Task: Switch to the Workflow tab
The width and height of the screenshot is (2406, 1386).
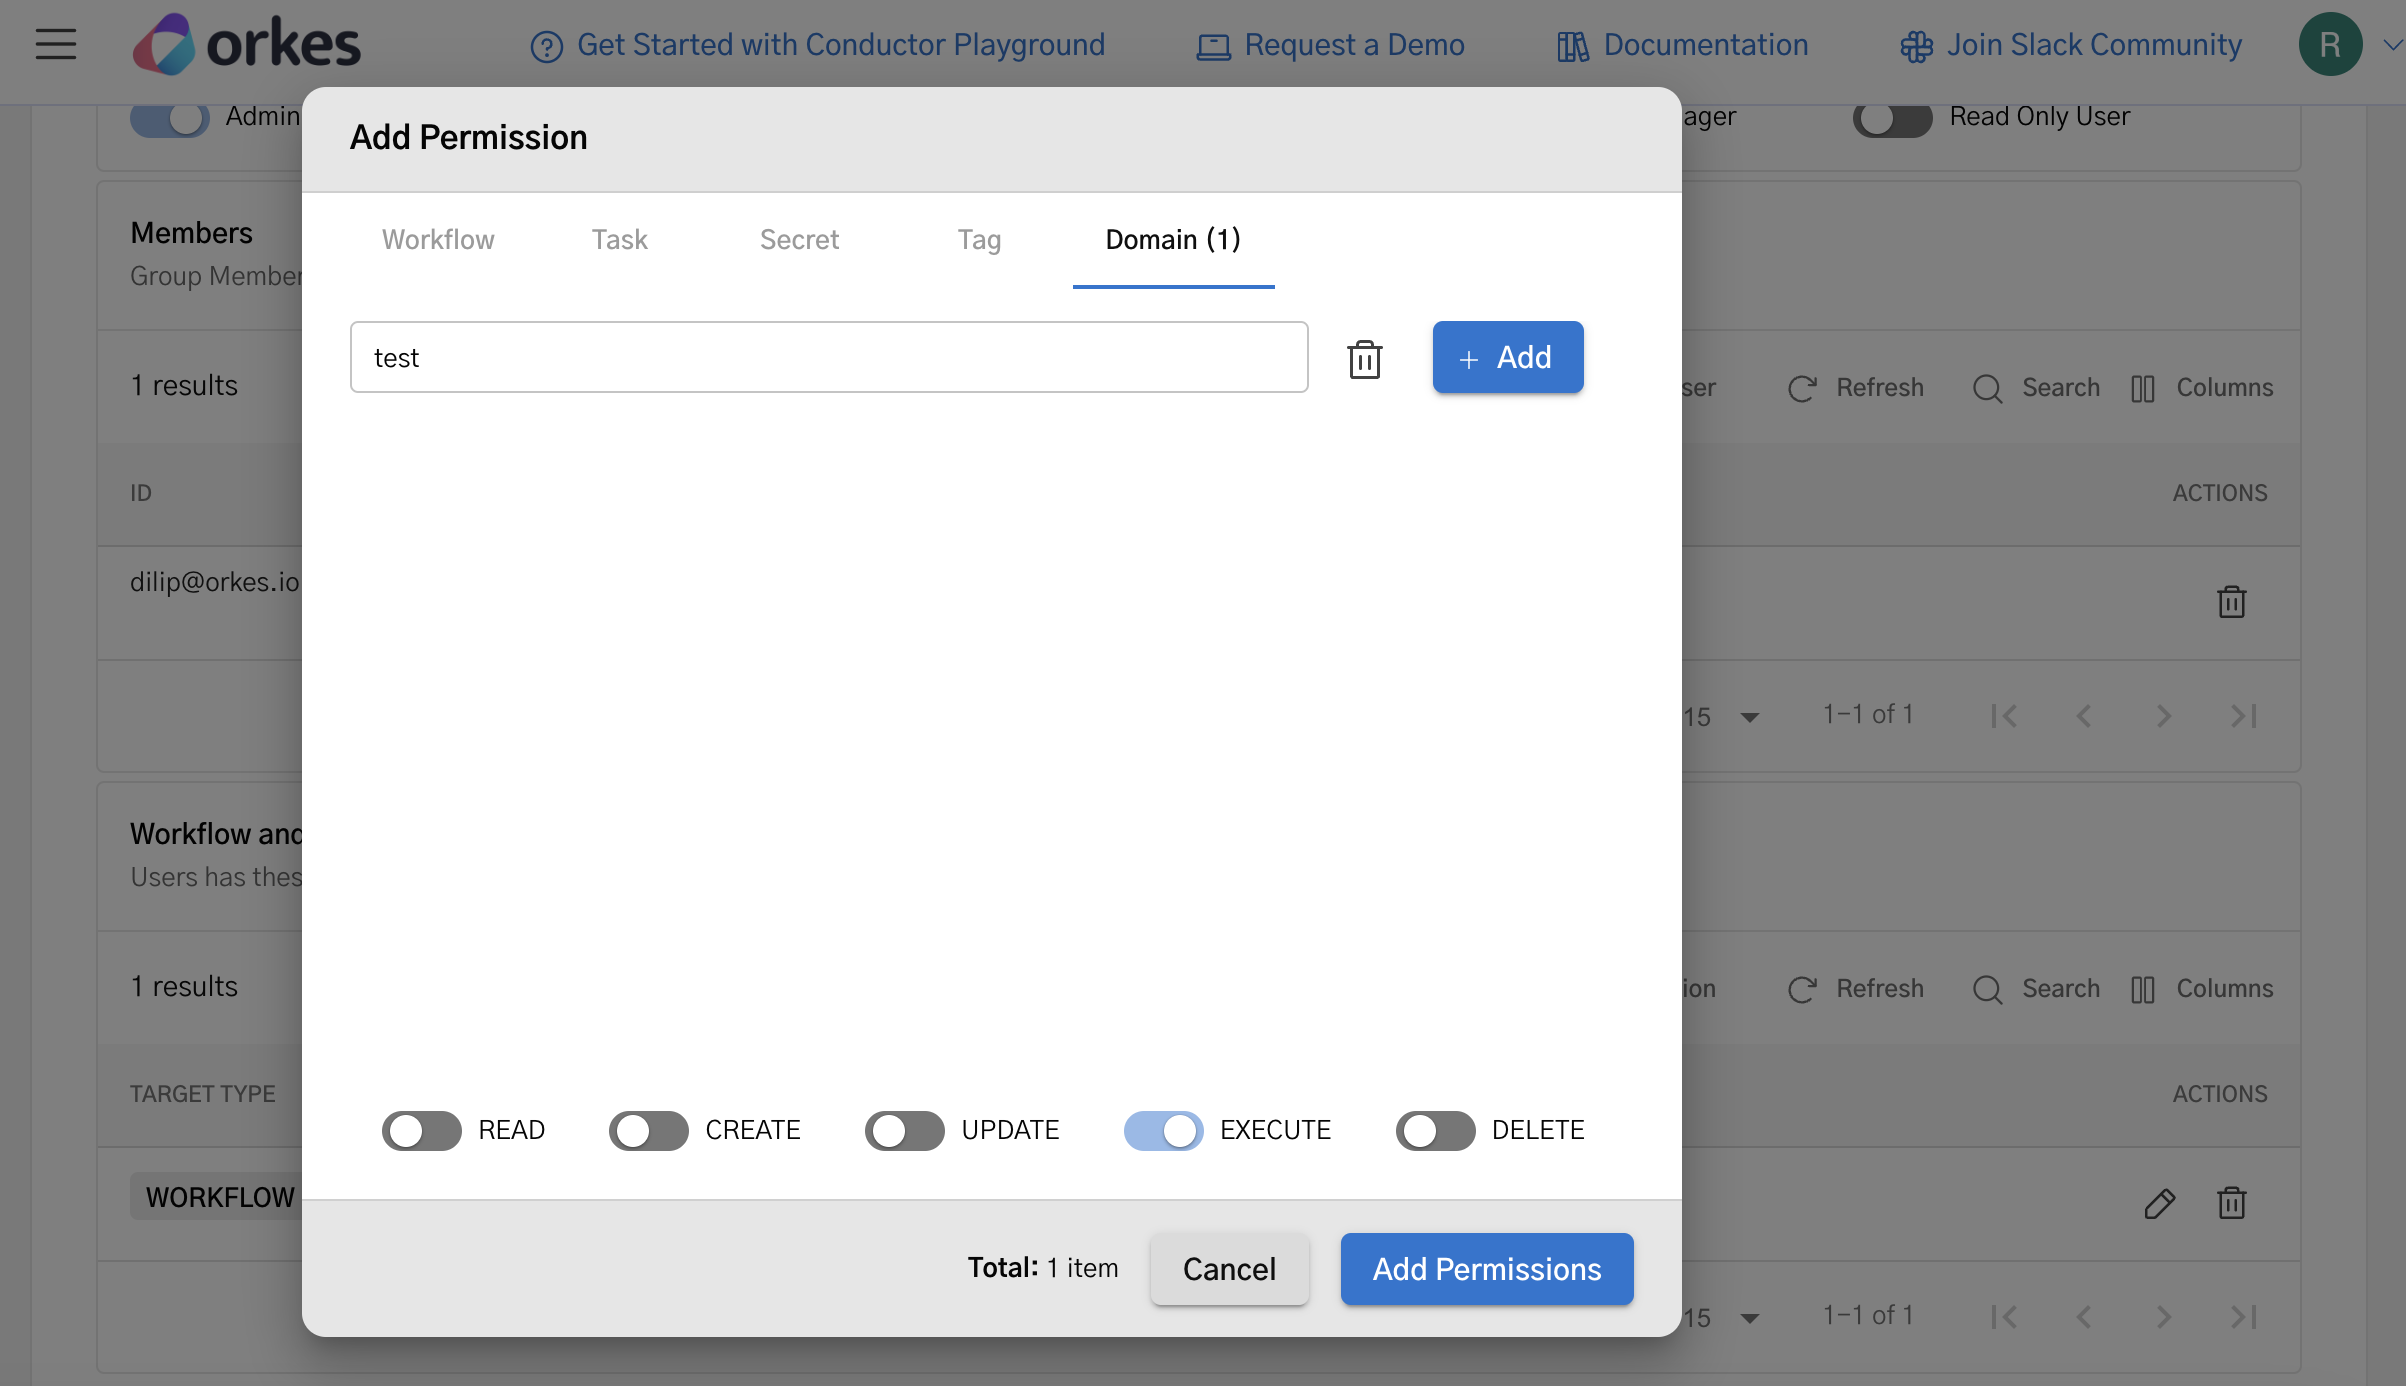Action: (437, 240)
